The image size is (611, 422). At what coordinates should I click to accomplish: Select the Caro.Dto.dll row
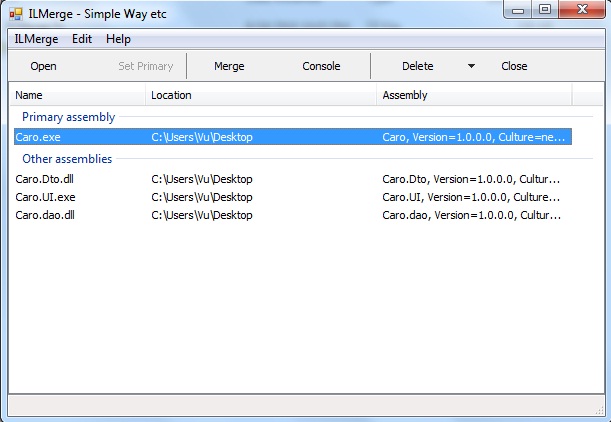click(293, 179)
